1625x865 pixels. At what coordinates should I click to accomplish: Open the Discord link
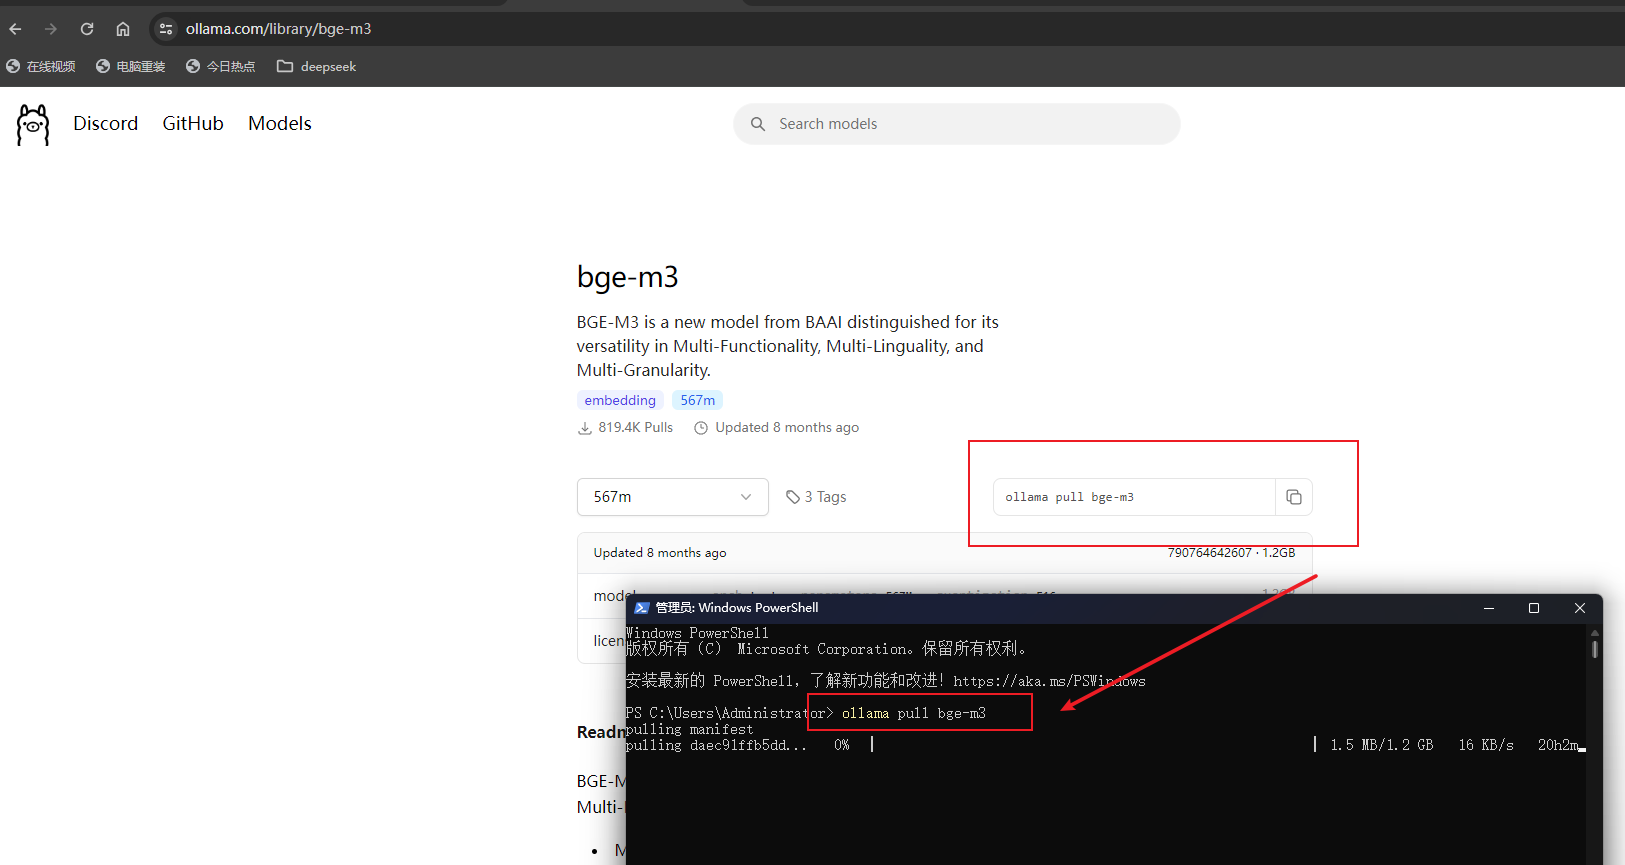click(105, 123)
